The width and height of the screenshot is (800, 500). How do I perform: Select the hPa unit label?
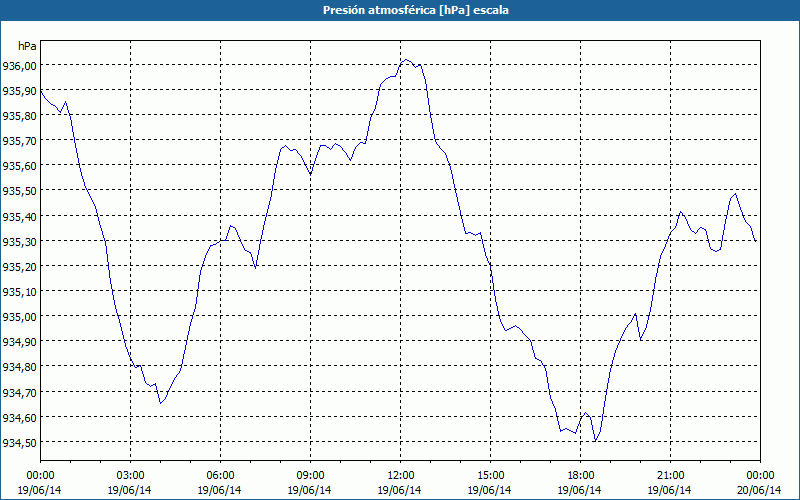click(x=27, y=46)
